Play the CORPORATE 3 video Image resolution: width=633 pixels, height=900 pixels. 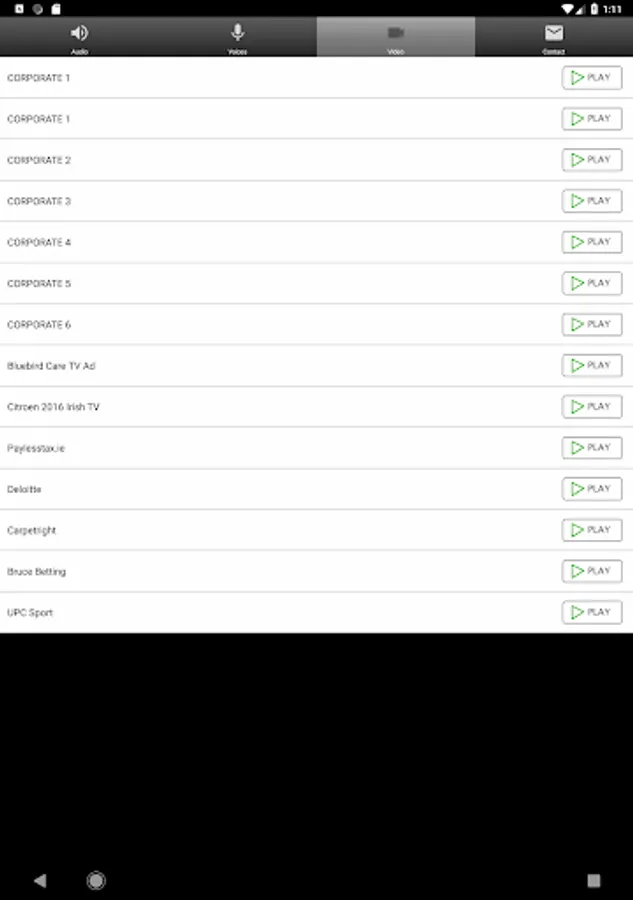pos(592,201)
